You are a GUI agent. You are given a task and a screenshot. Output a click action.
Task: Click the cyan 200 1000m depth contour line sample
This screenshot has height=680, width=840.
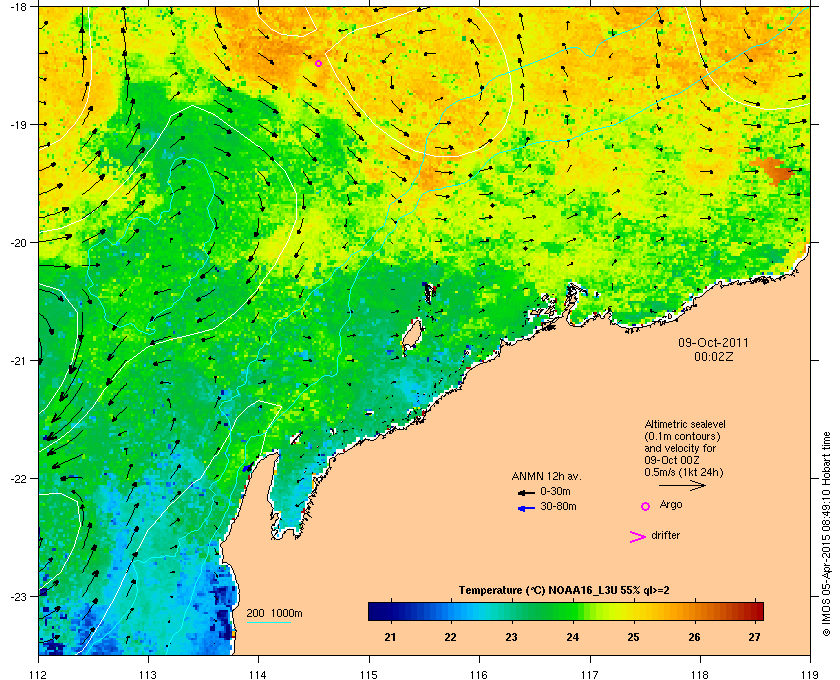coord(268,622)
